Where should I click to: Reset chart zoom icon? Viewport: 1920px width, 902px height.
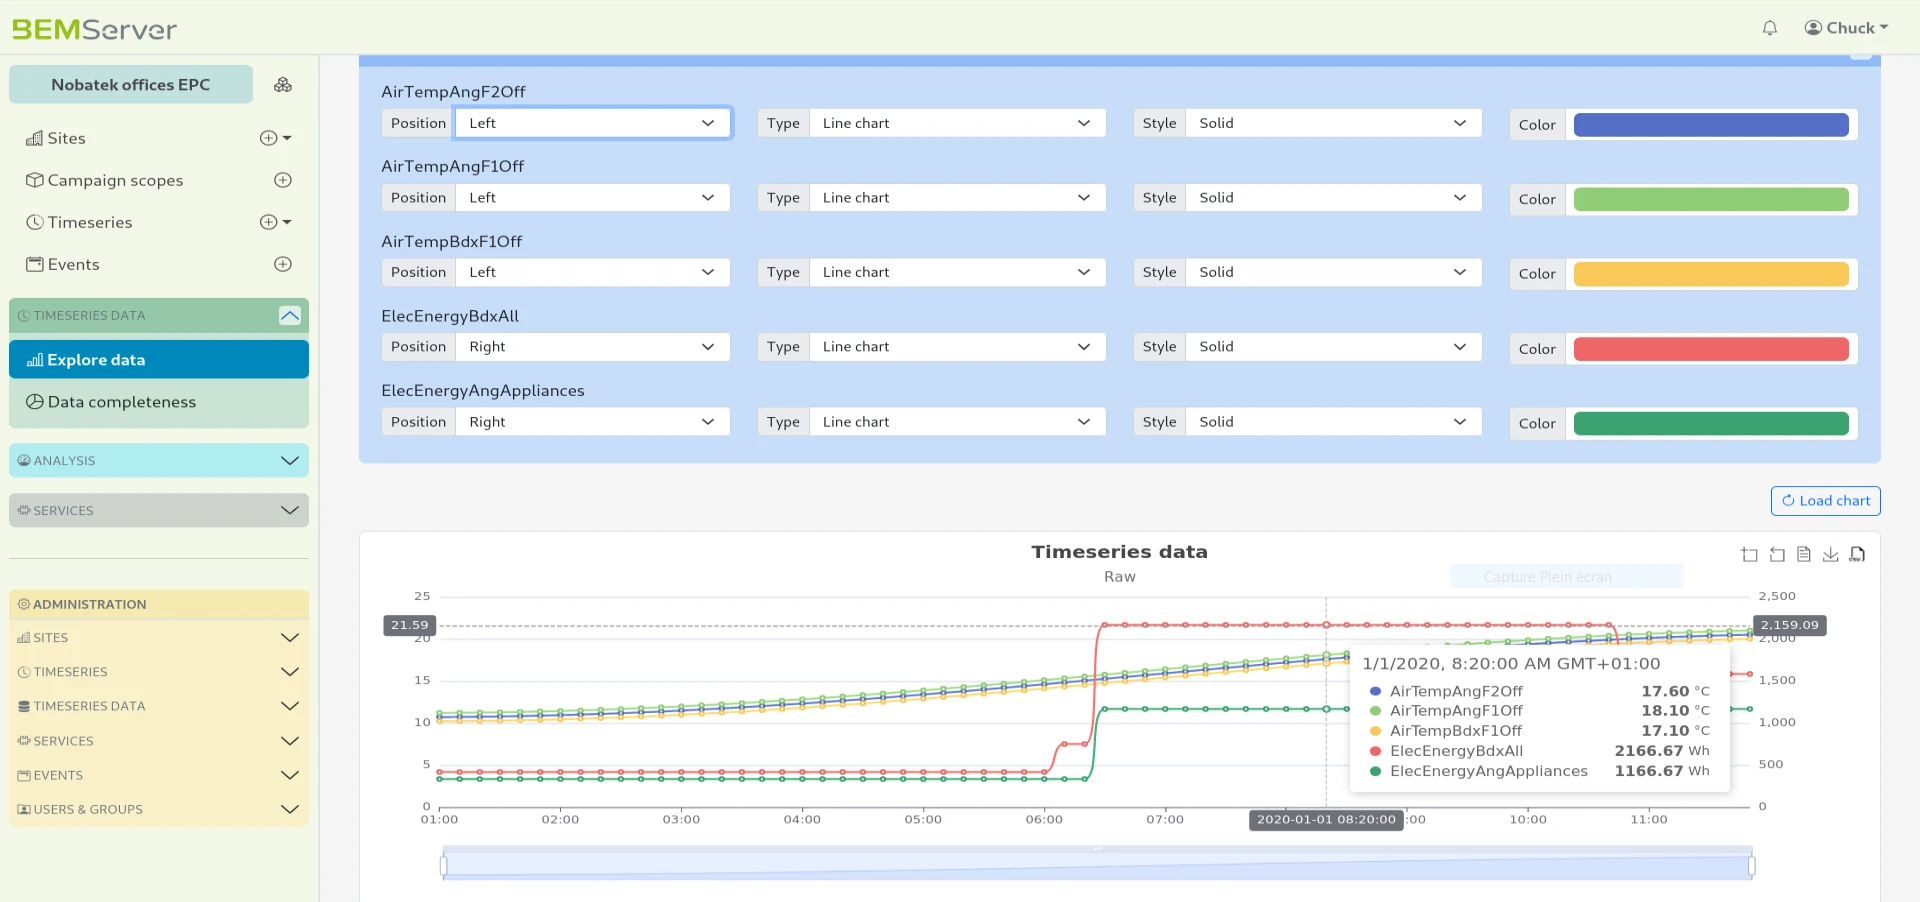click(1777, 554)
